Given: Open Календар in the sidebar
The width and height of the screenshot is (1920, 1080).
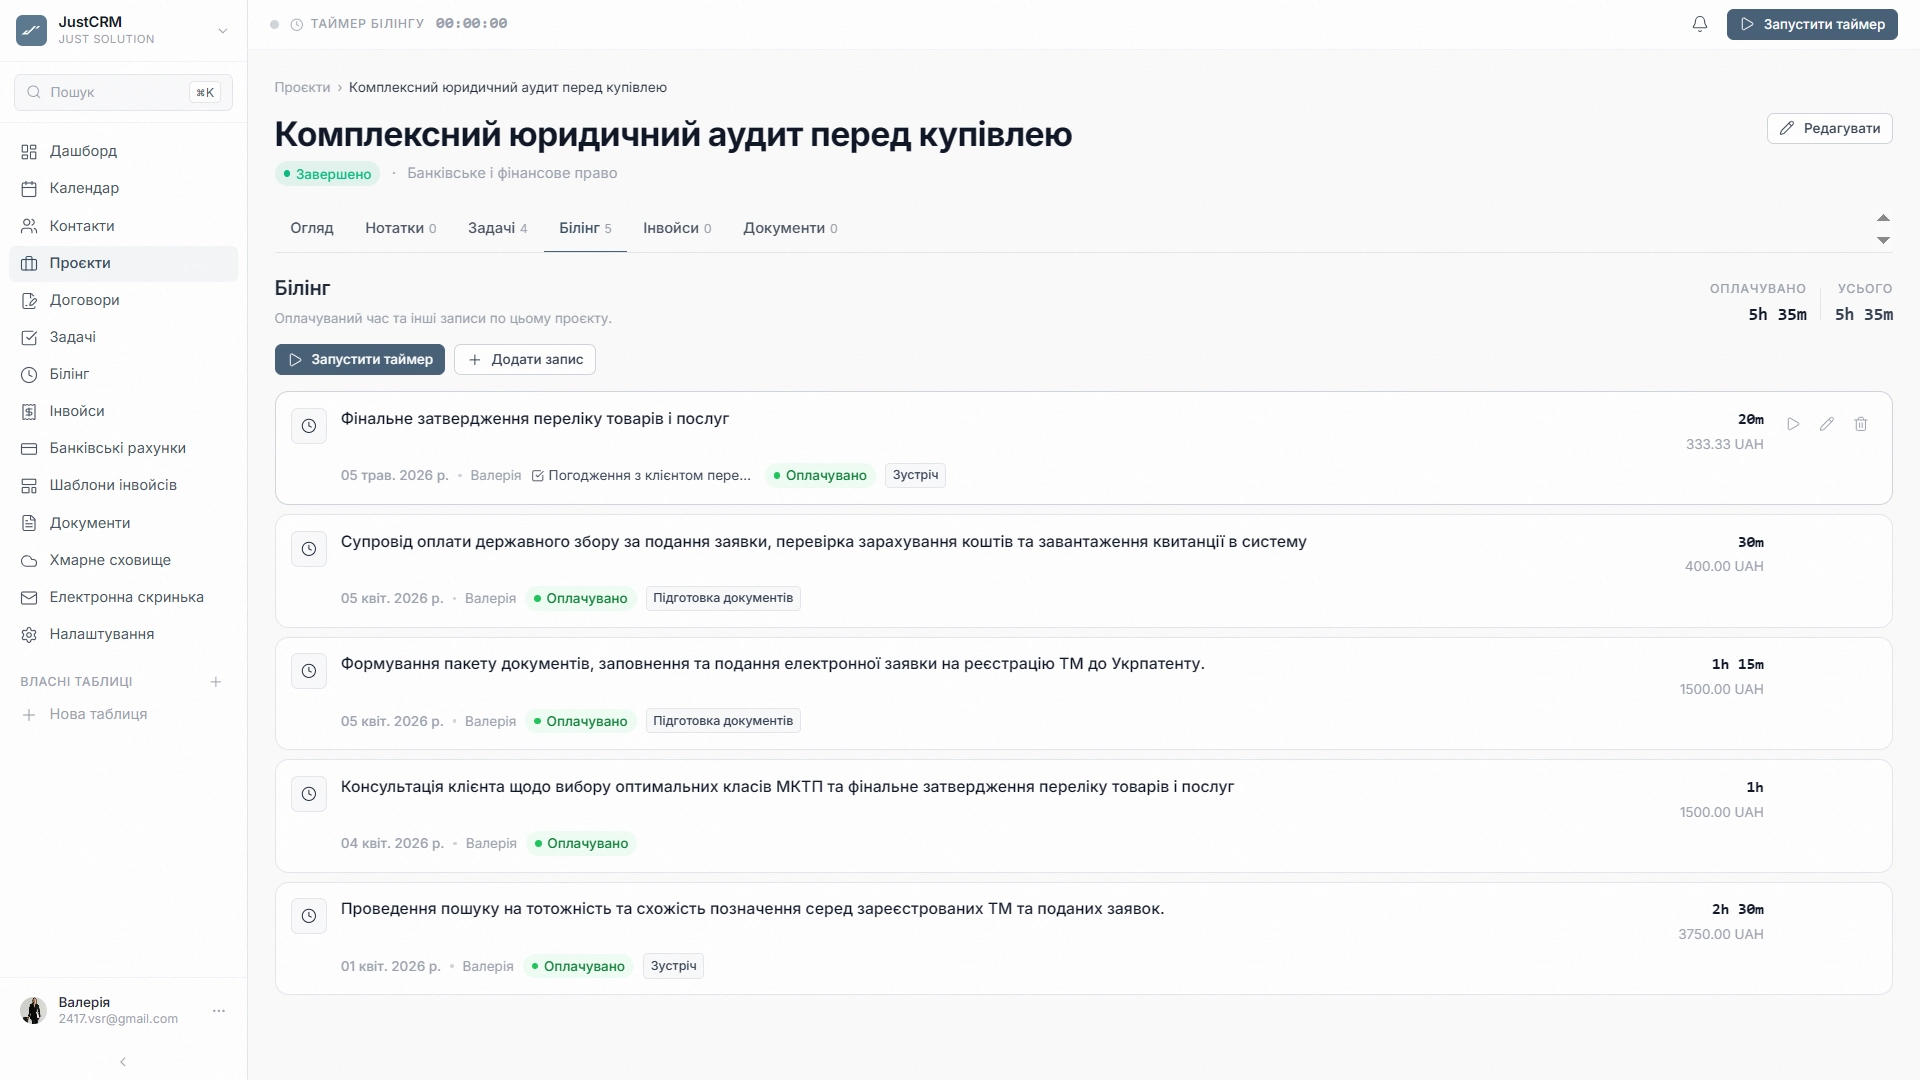Looking at the screenshot, I should (x=124, y=188).
